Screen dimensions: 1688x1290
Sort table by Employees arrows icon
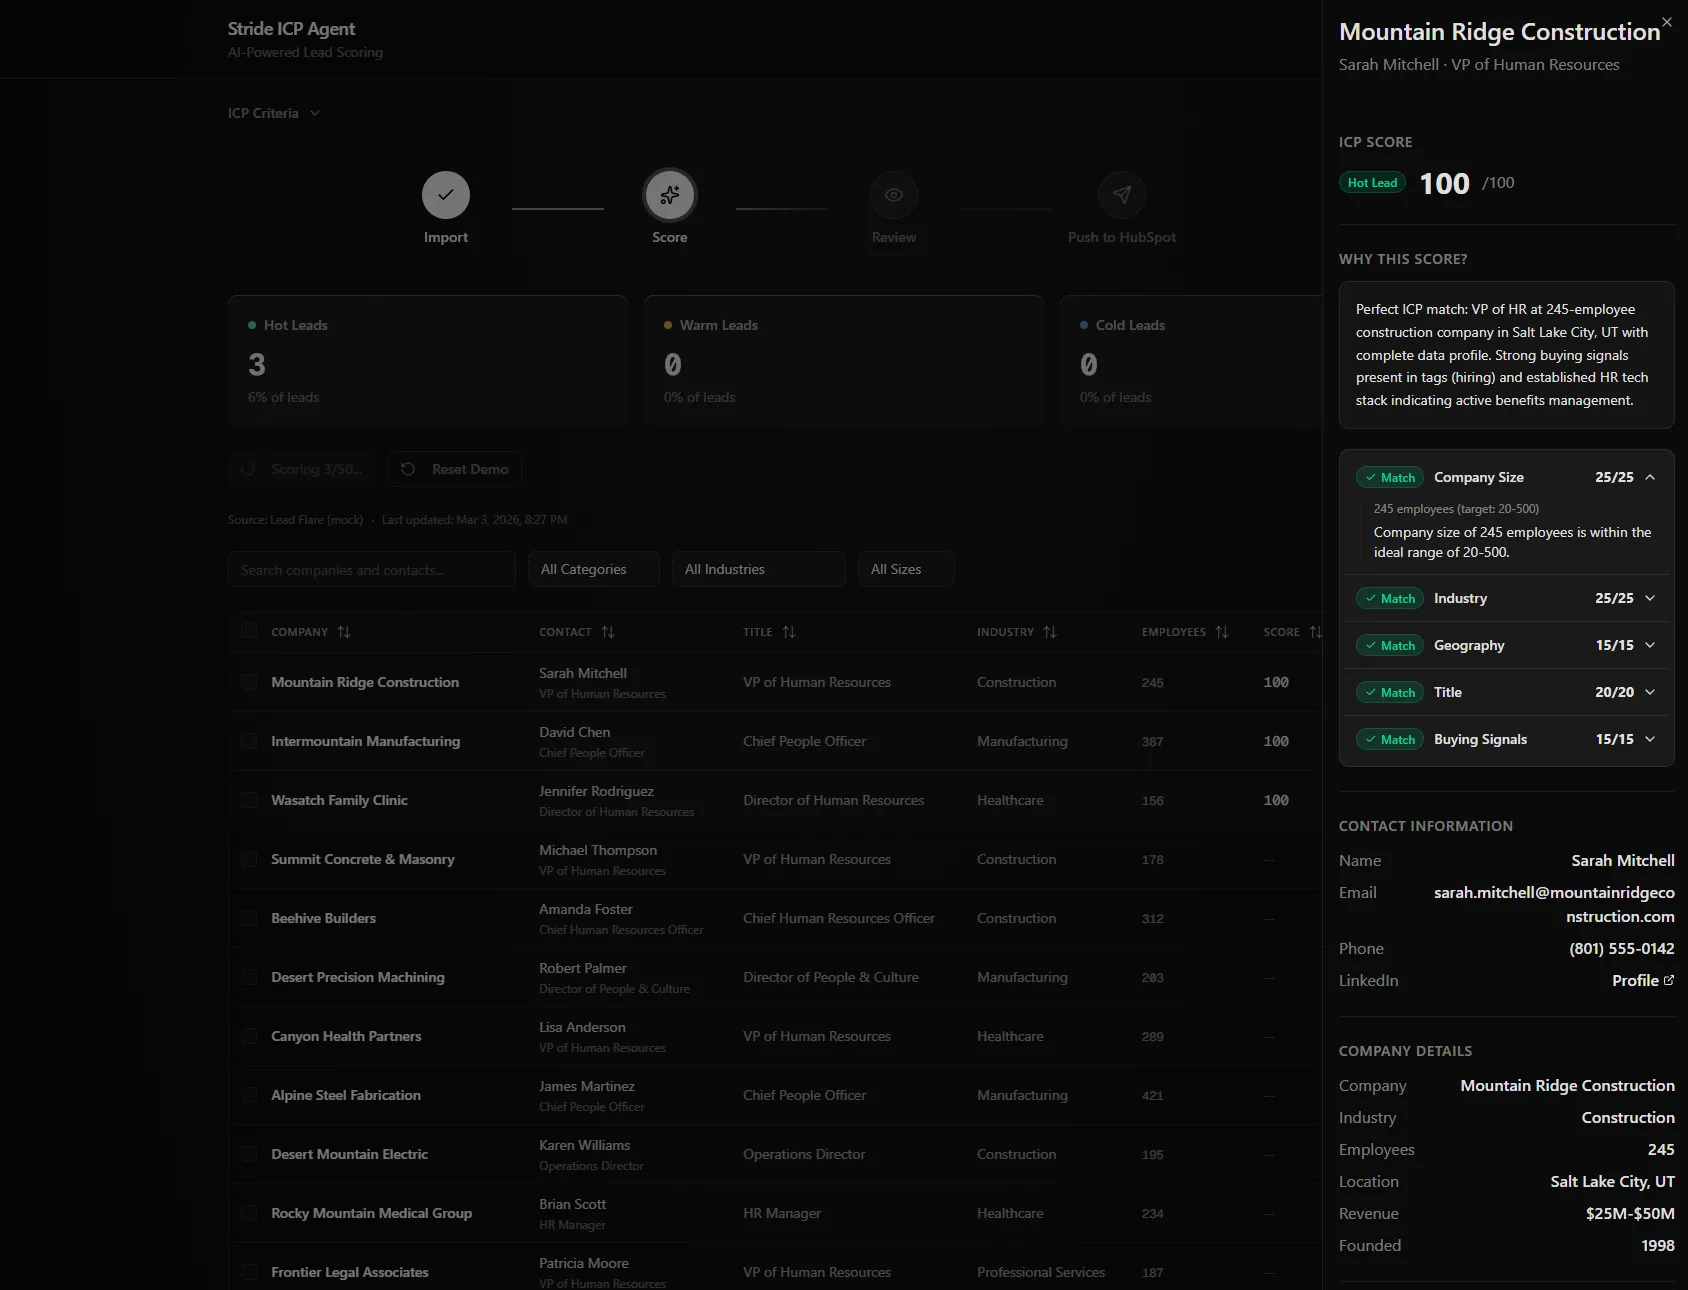[x=1221, y=632]
